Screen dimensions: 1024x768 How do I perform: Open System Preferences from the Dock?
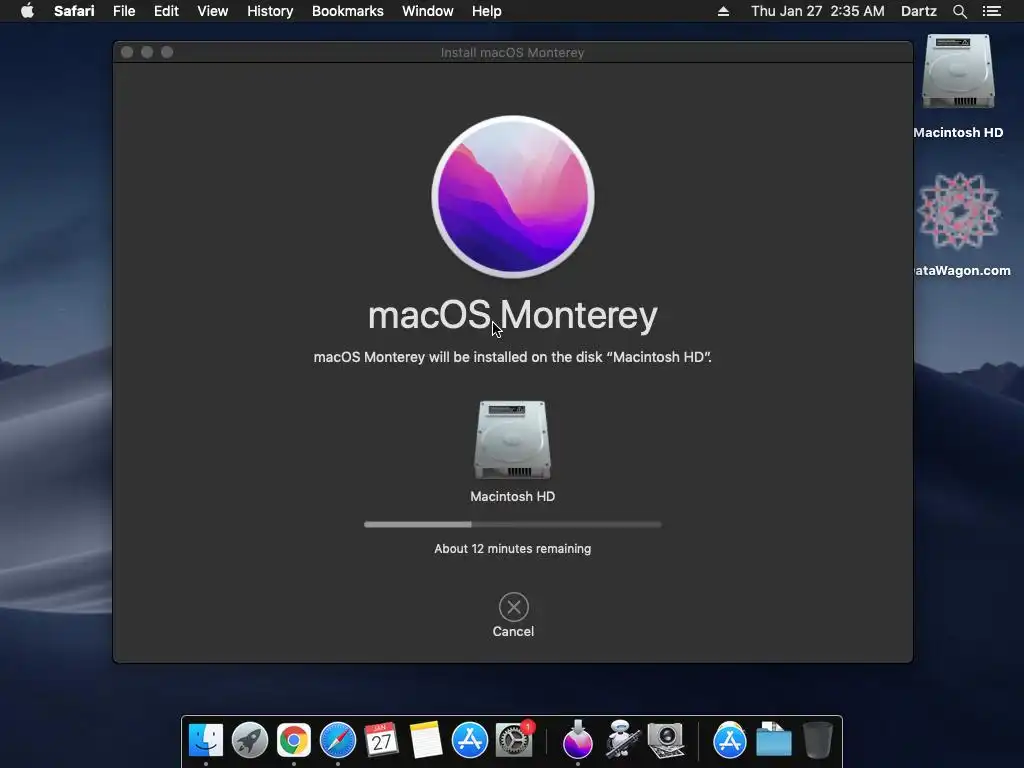(x=513, y=740)
